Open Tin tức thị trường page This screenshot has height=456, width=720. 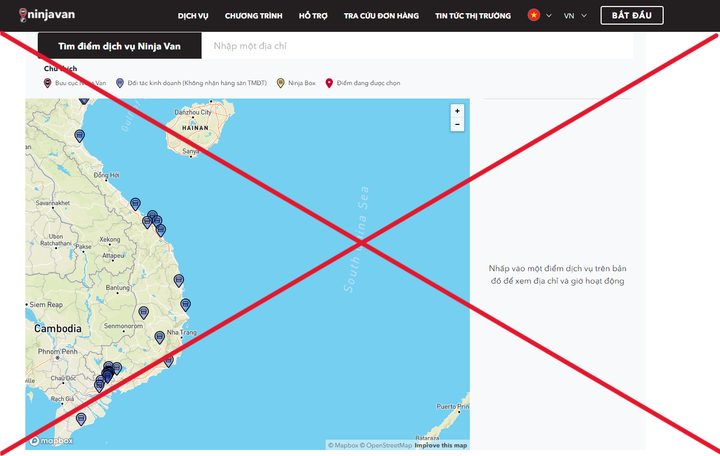point(473,16)
